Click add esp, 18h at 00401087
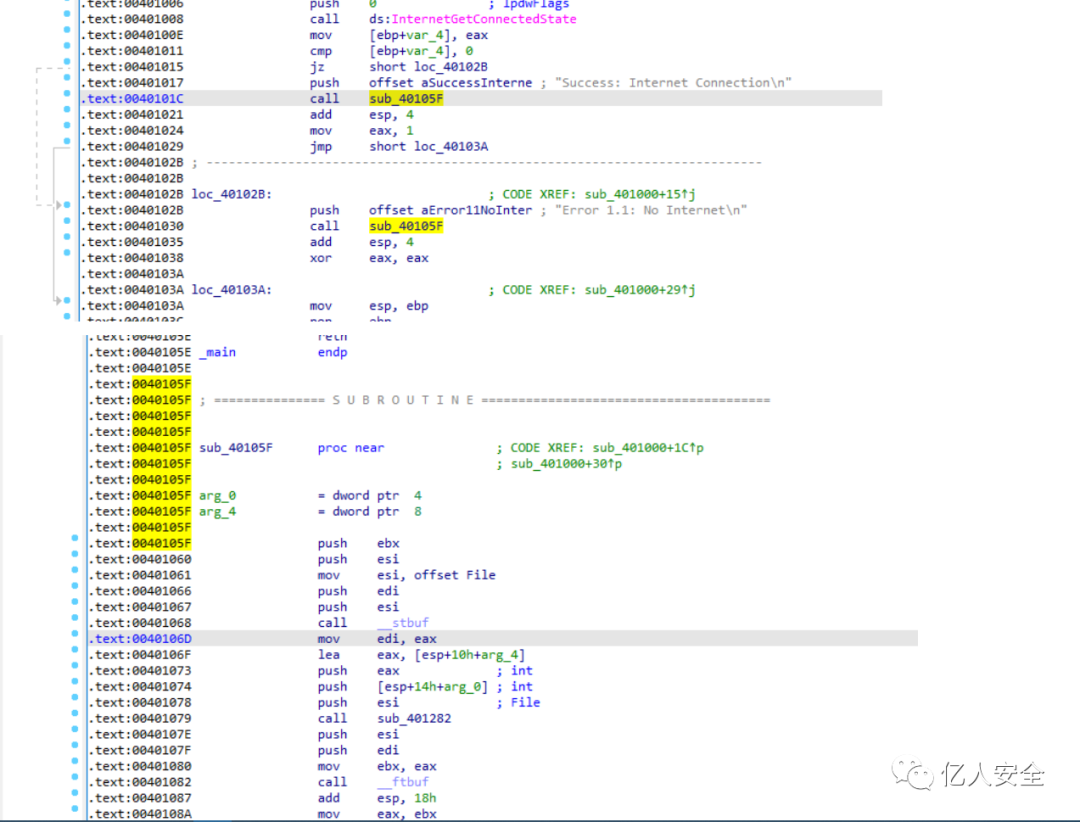Image resolution: width=1080 pixels, height=822 pixels. tap(377, 798)
